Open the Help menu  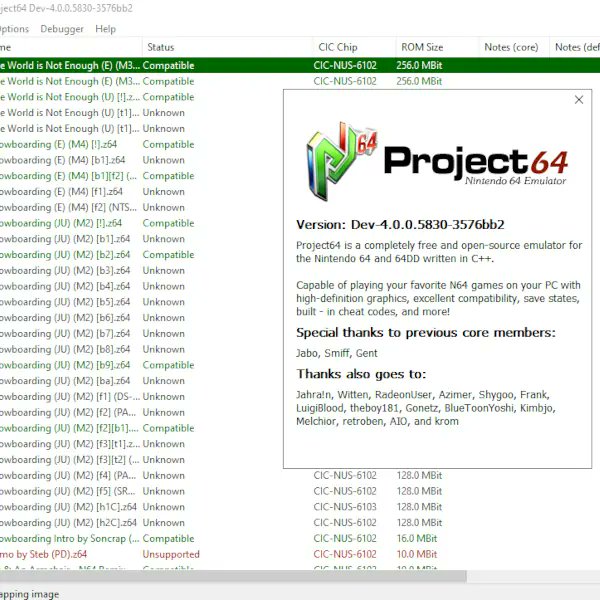click(106, 29)
